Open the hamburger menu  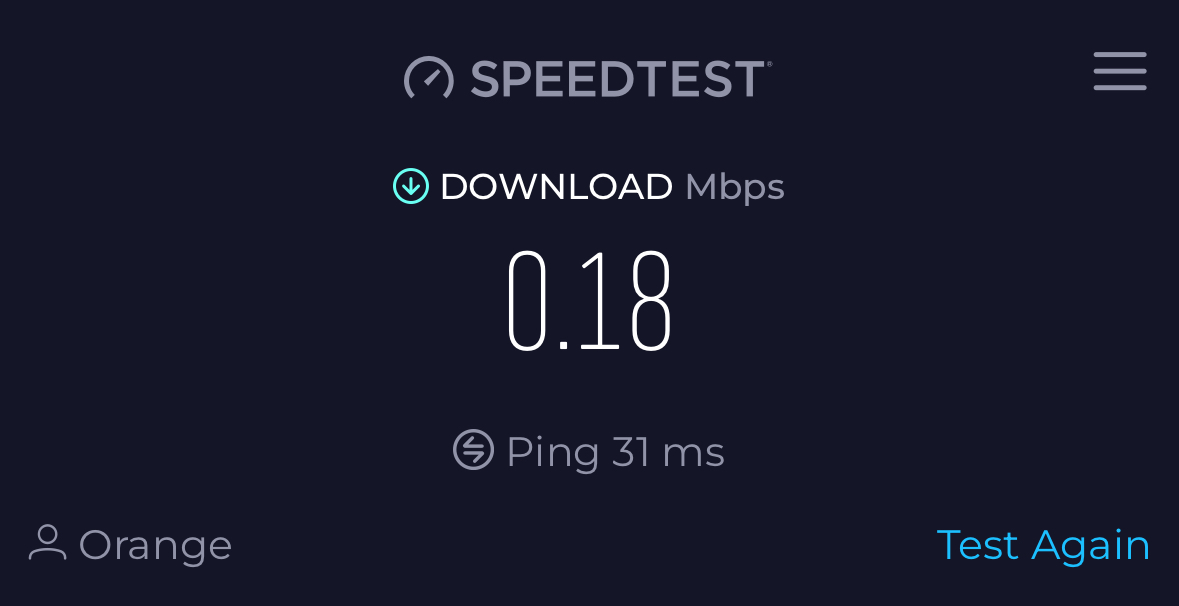click(x=1120, y=71)
